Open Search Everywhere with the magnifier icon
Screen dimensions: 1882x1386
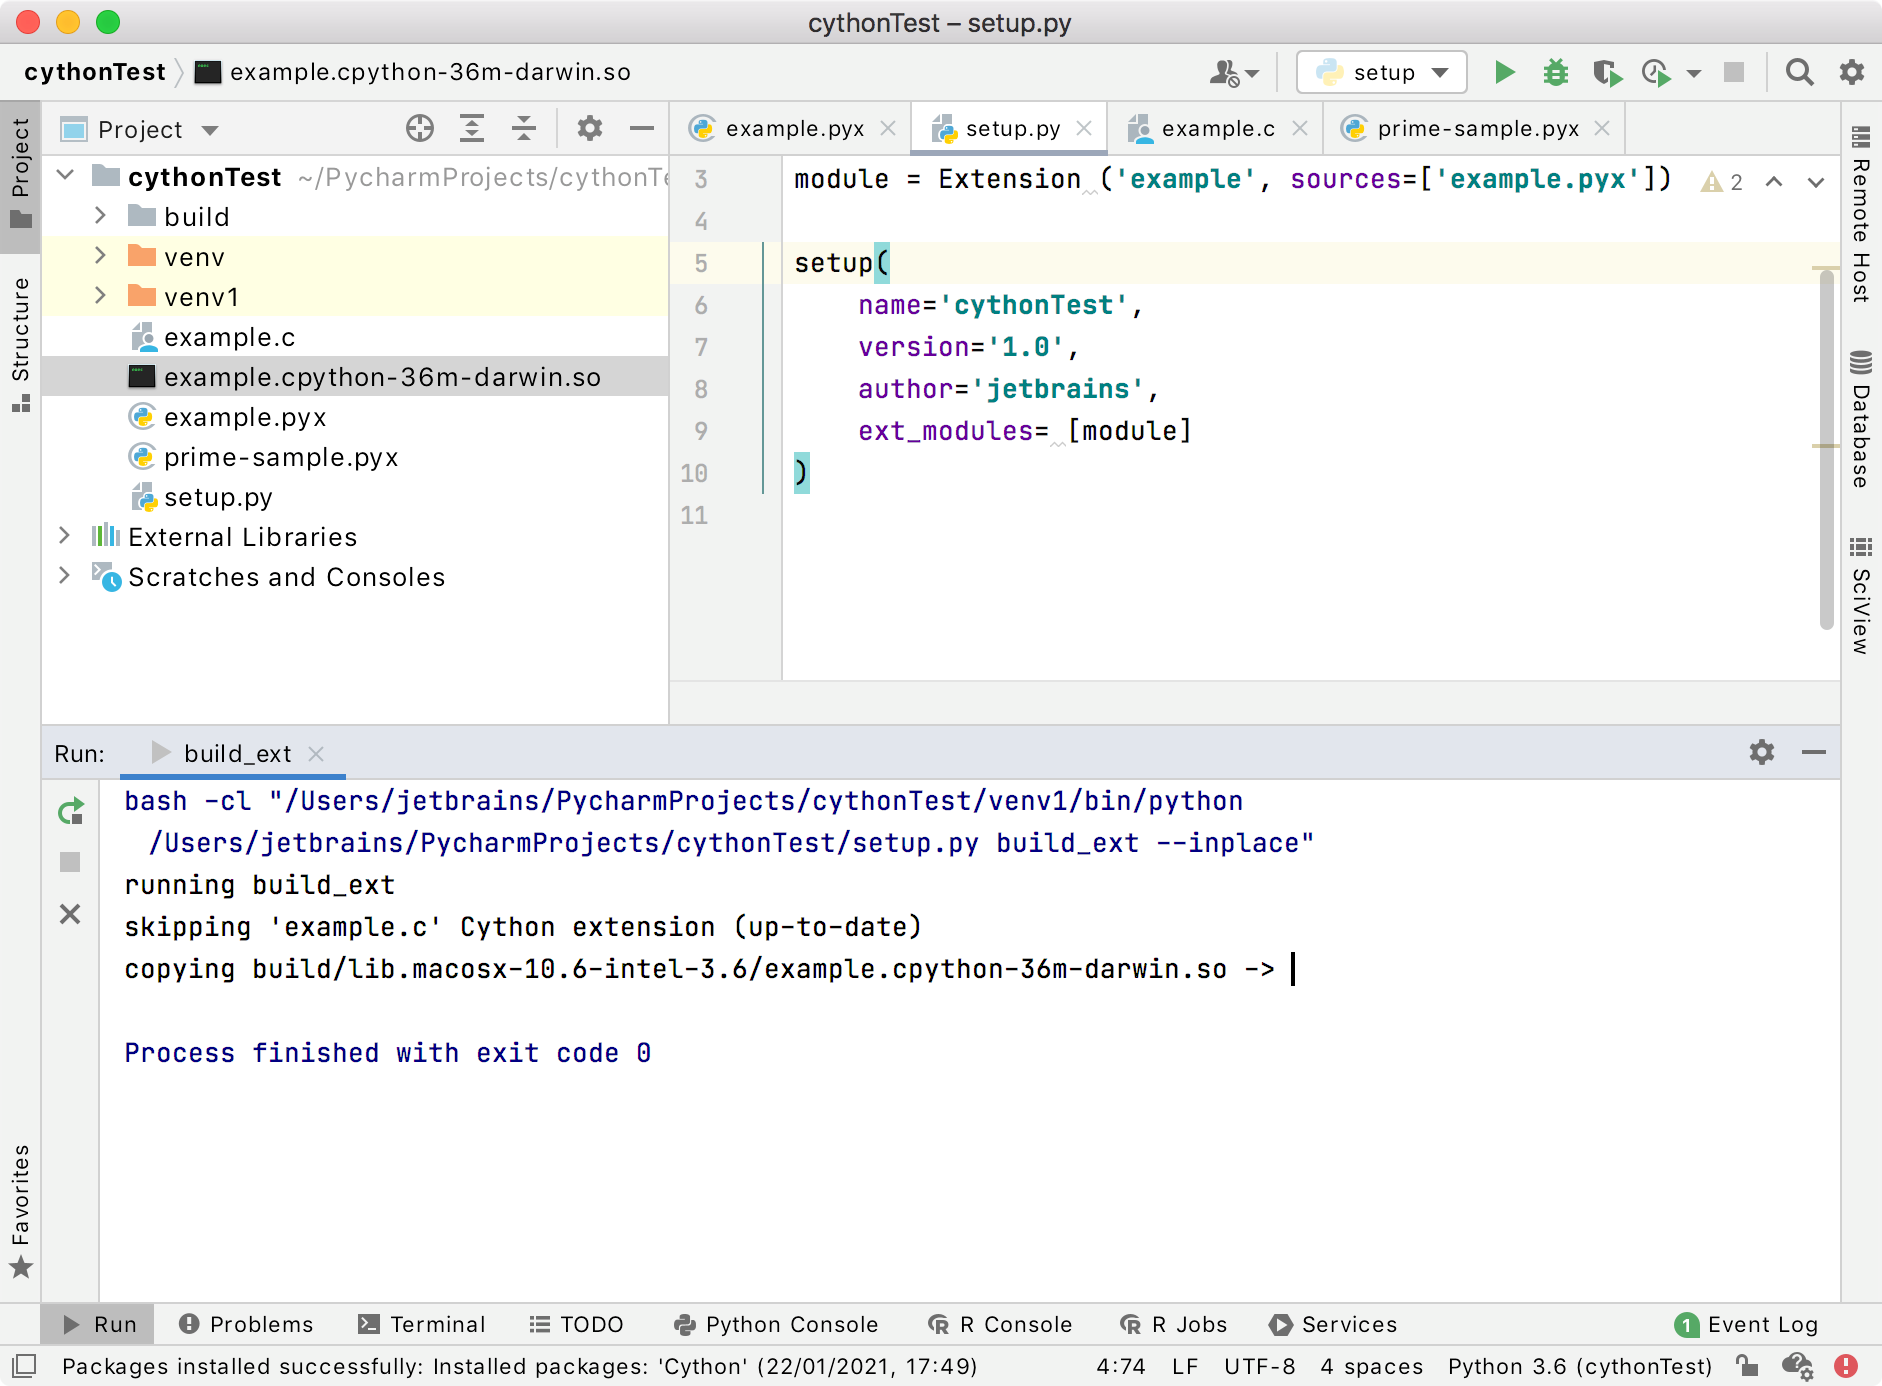[x=1799, y=72]
